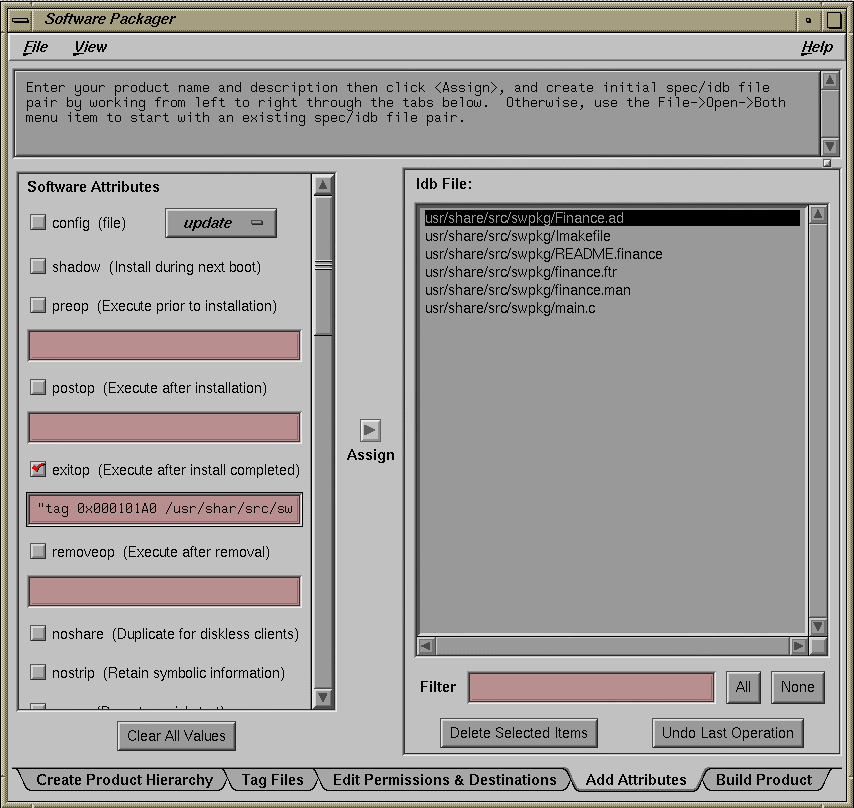Switch to the Build Product tab

(765, 780)
